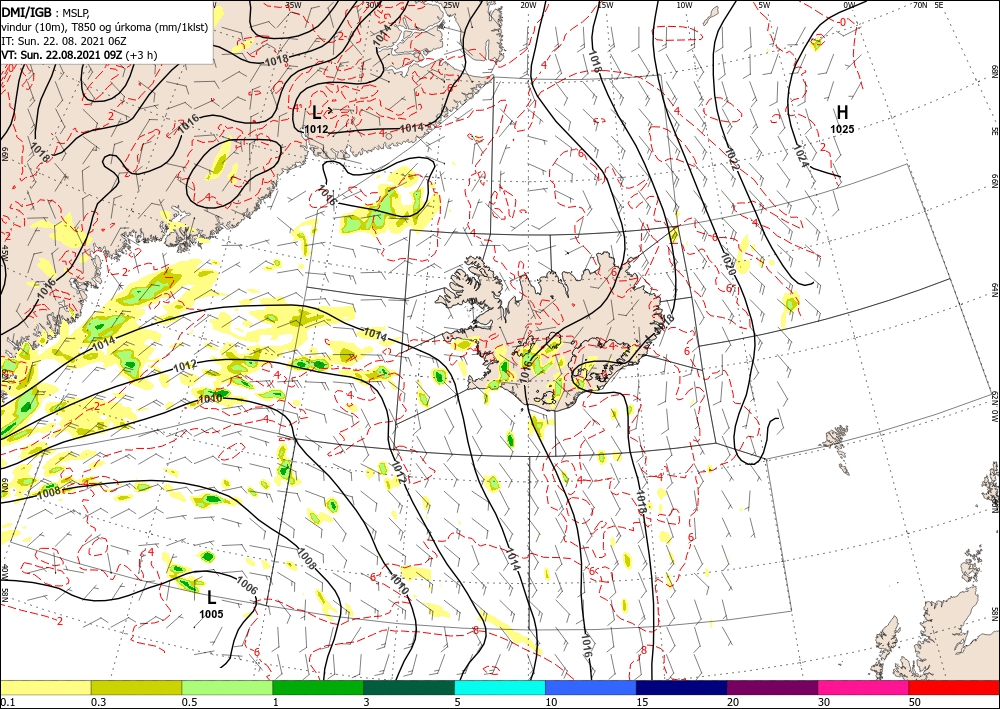Click the high pressure H symbol
The height and width of the screenshot is (709, 1000).
pyautogui.click(x=842, y=113)
